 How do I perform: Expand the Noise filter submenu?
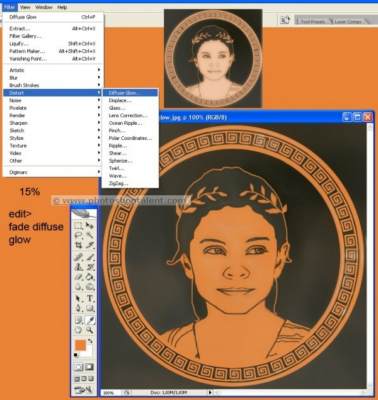coord(53,100)
